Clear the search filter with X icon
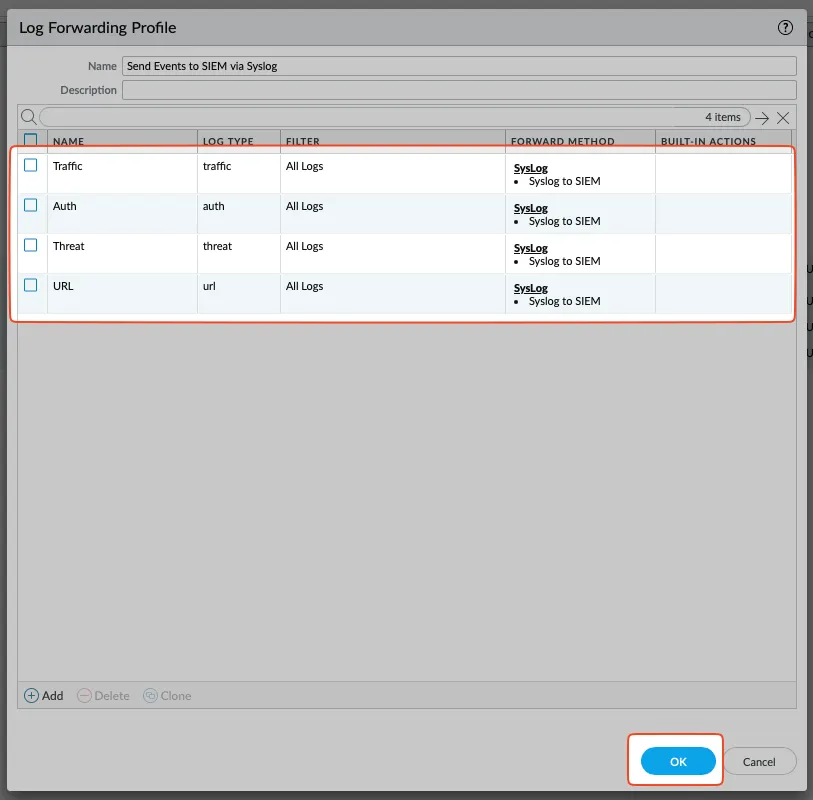 [783, 118]
